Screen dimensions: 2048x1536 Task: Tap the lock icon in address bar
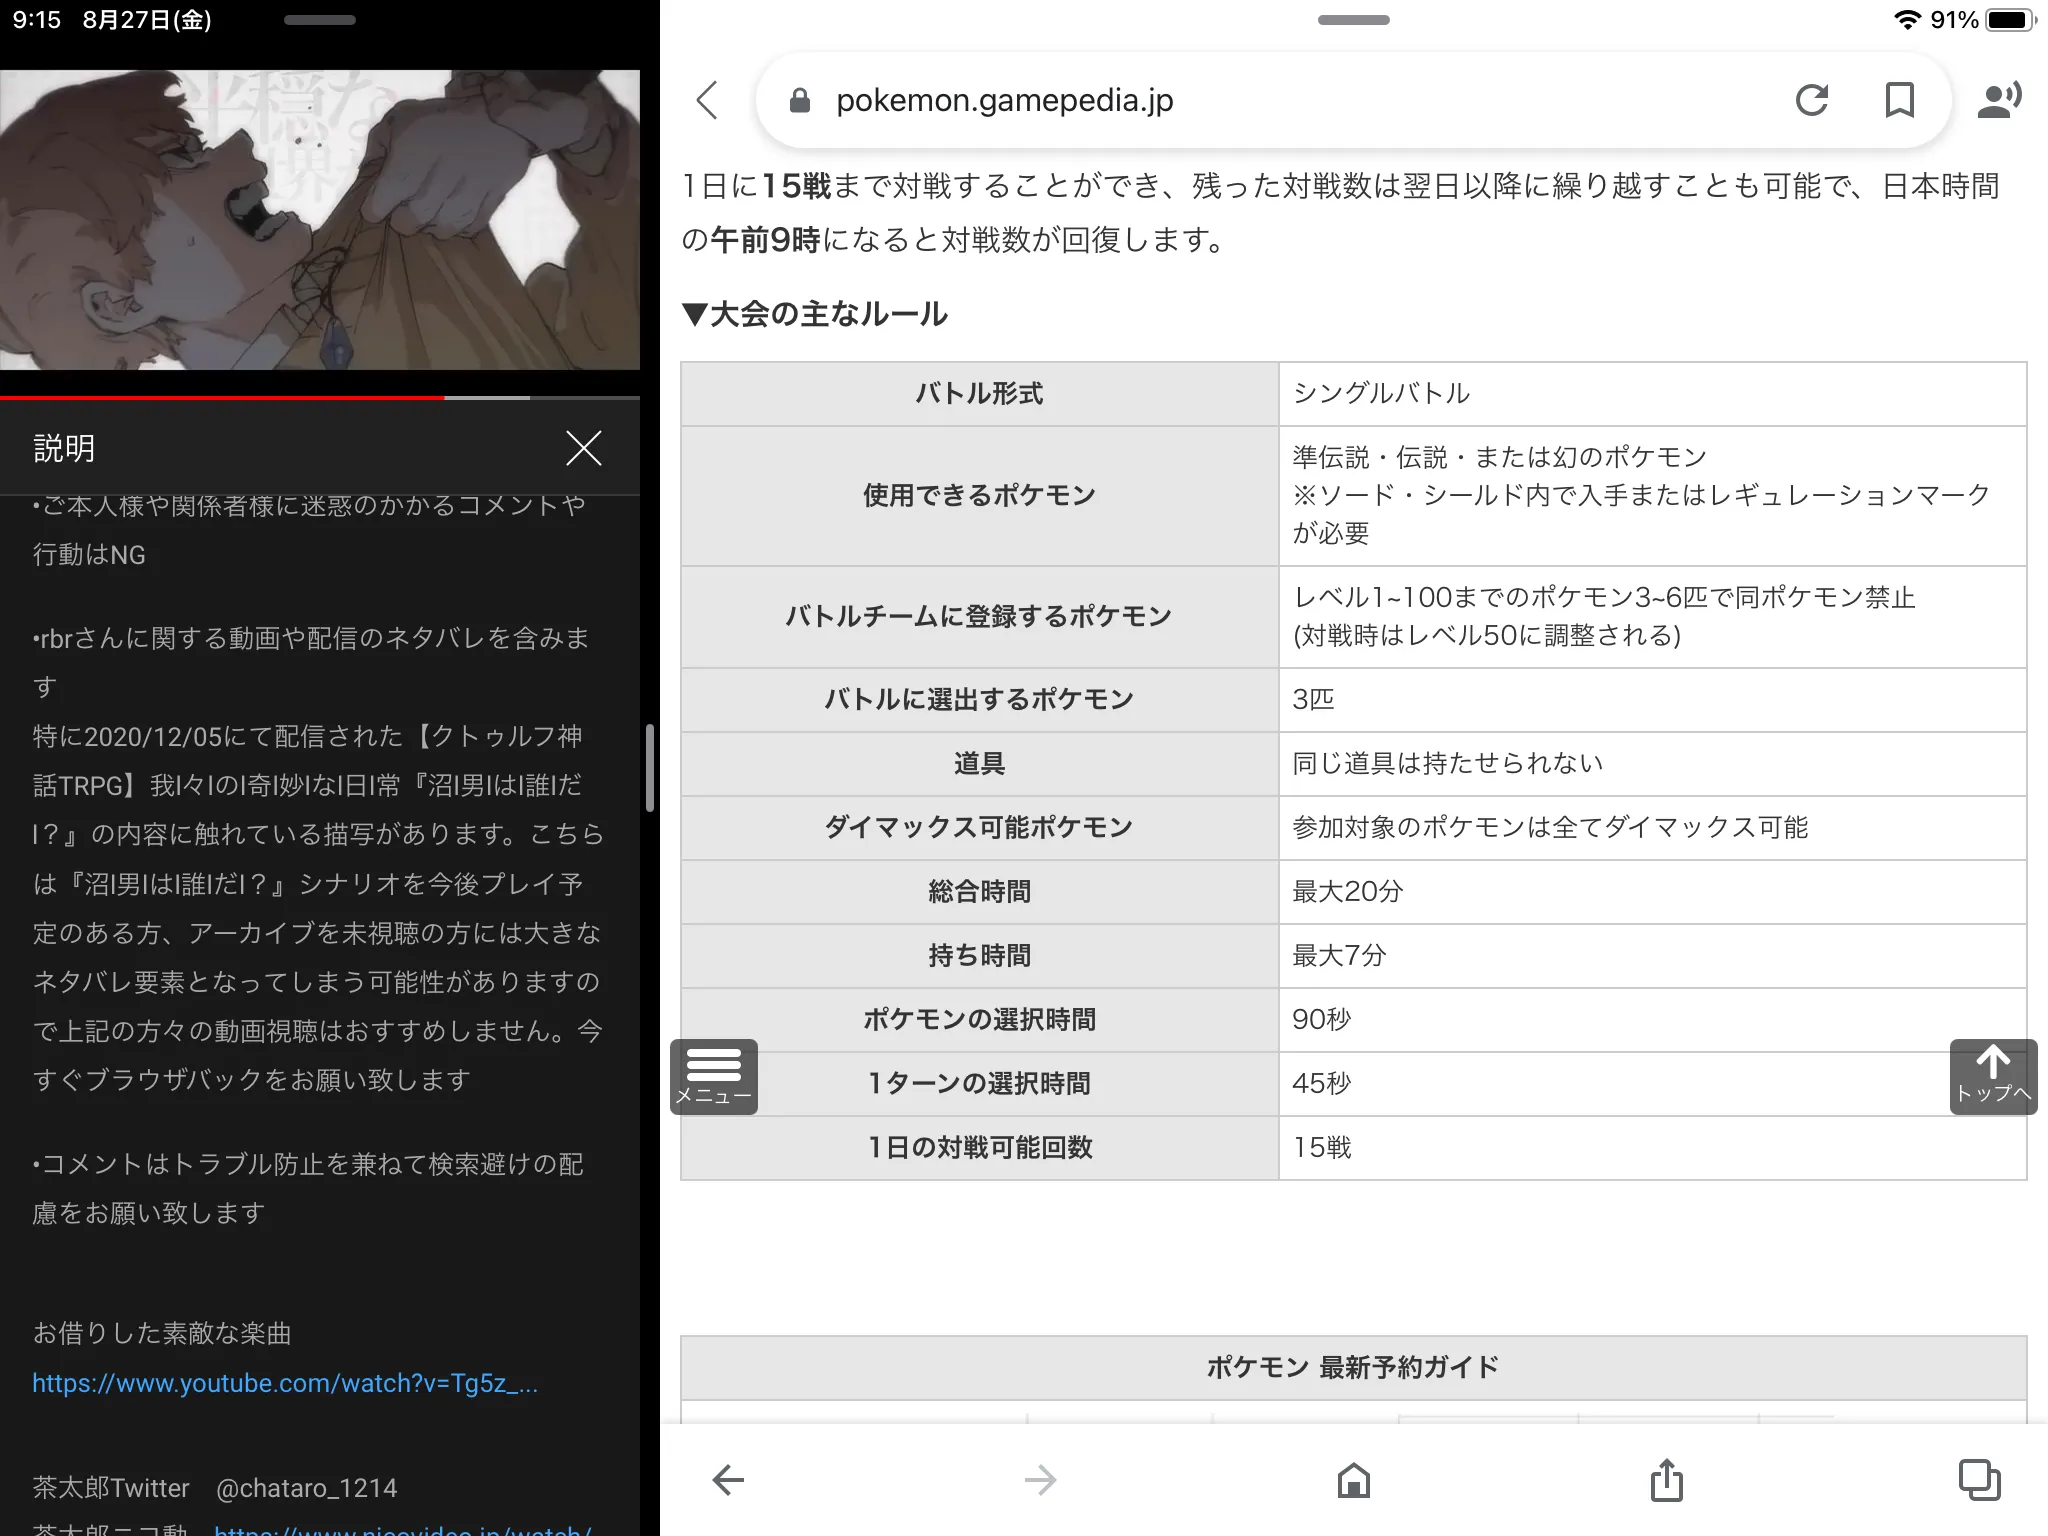[800, 100]
